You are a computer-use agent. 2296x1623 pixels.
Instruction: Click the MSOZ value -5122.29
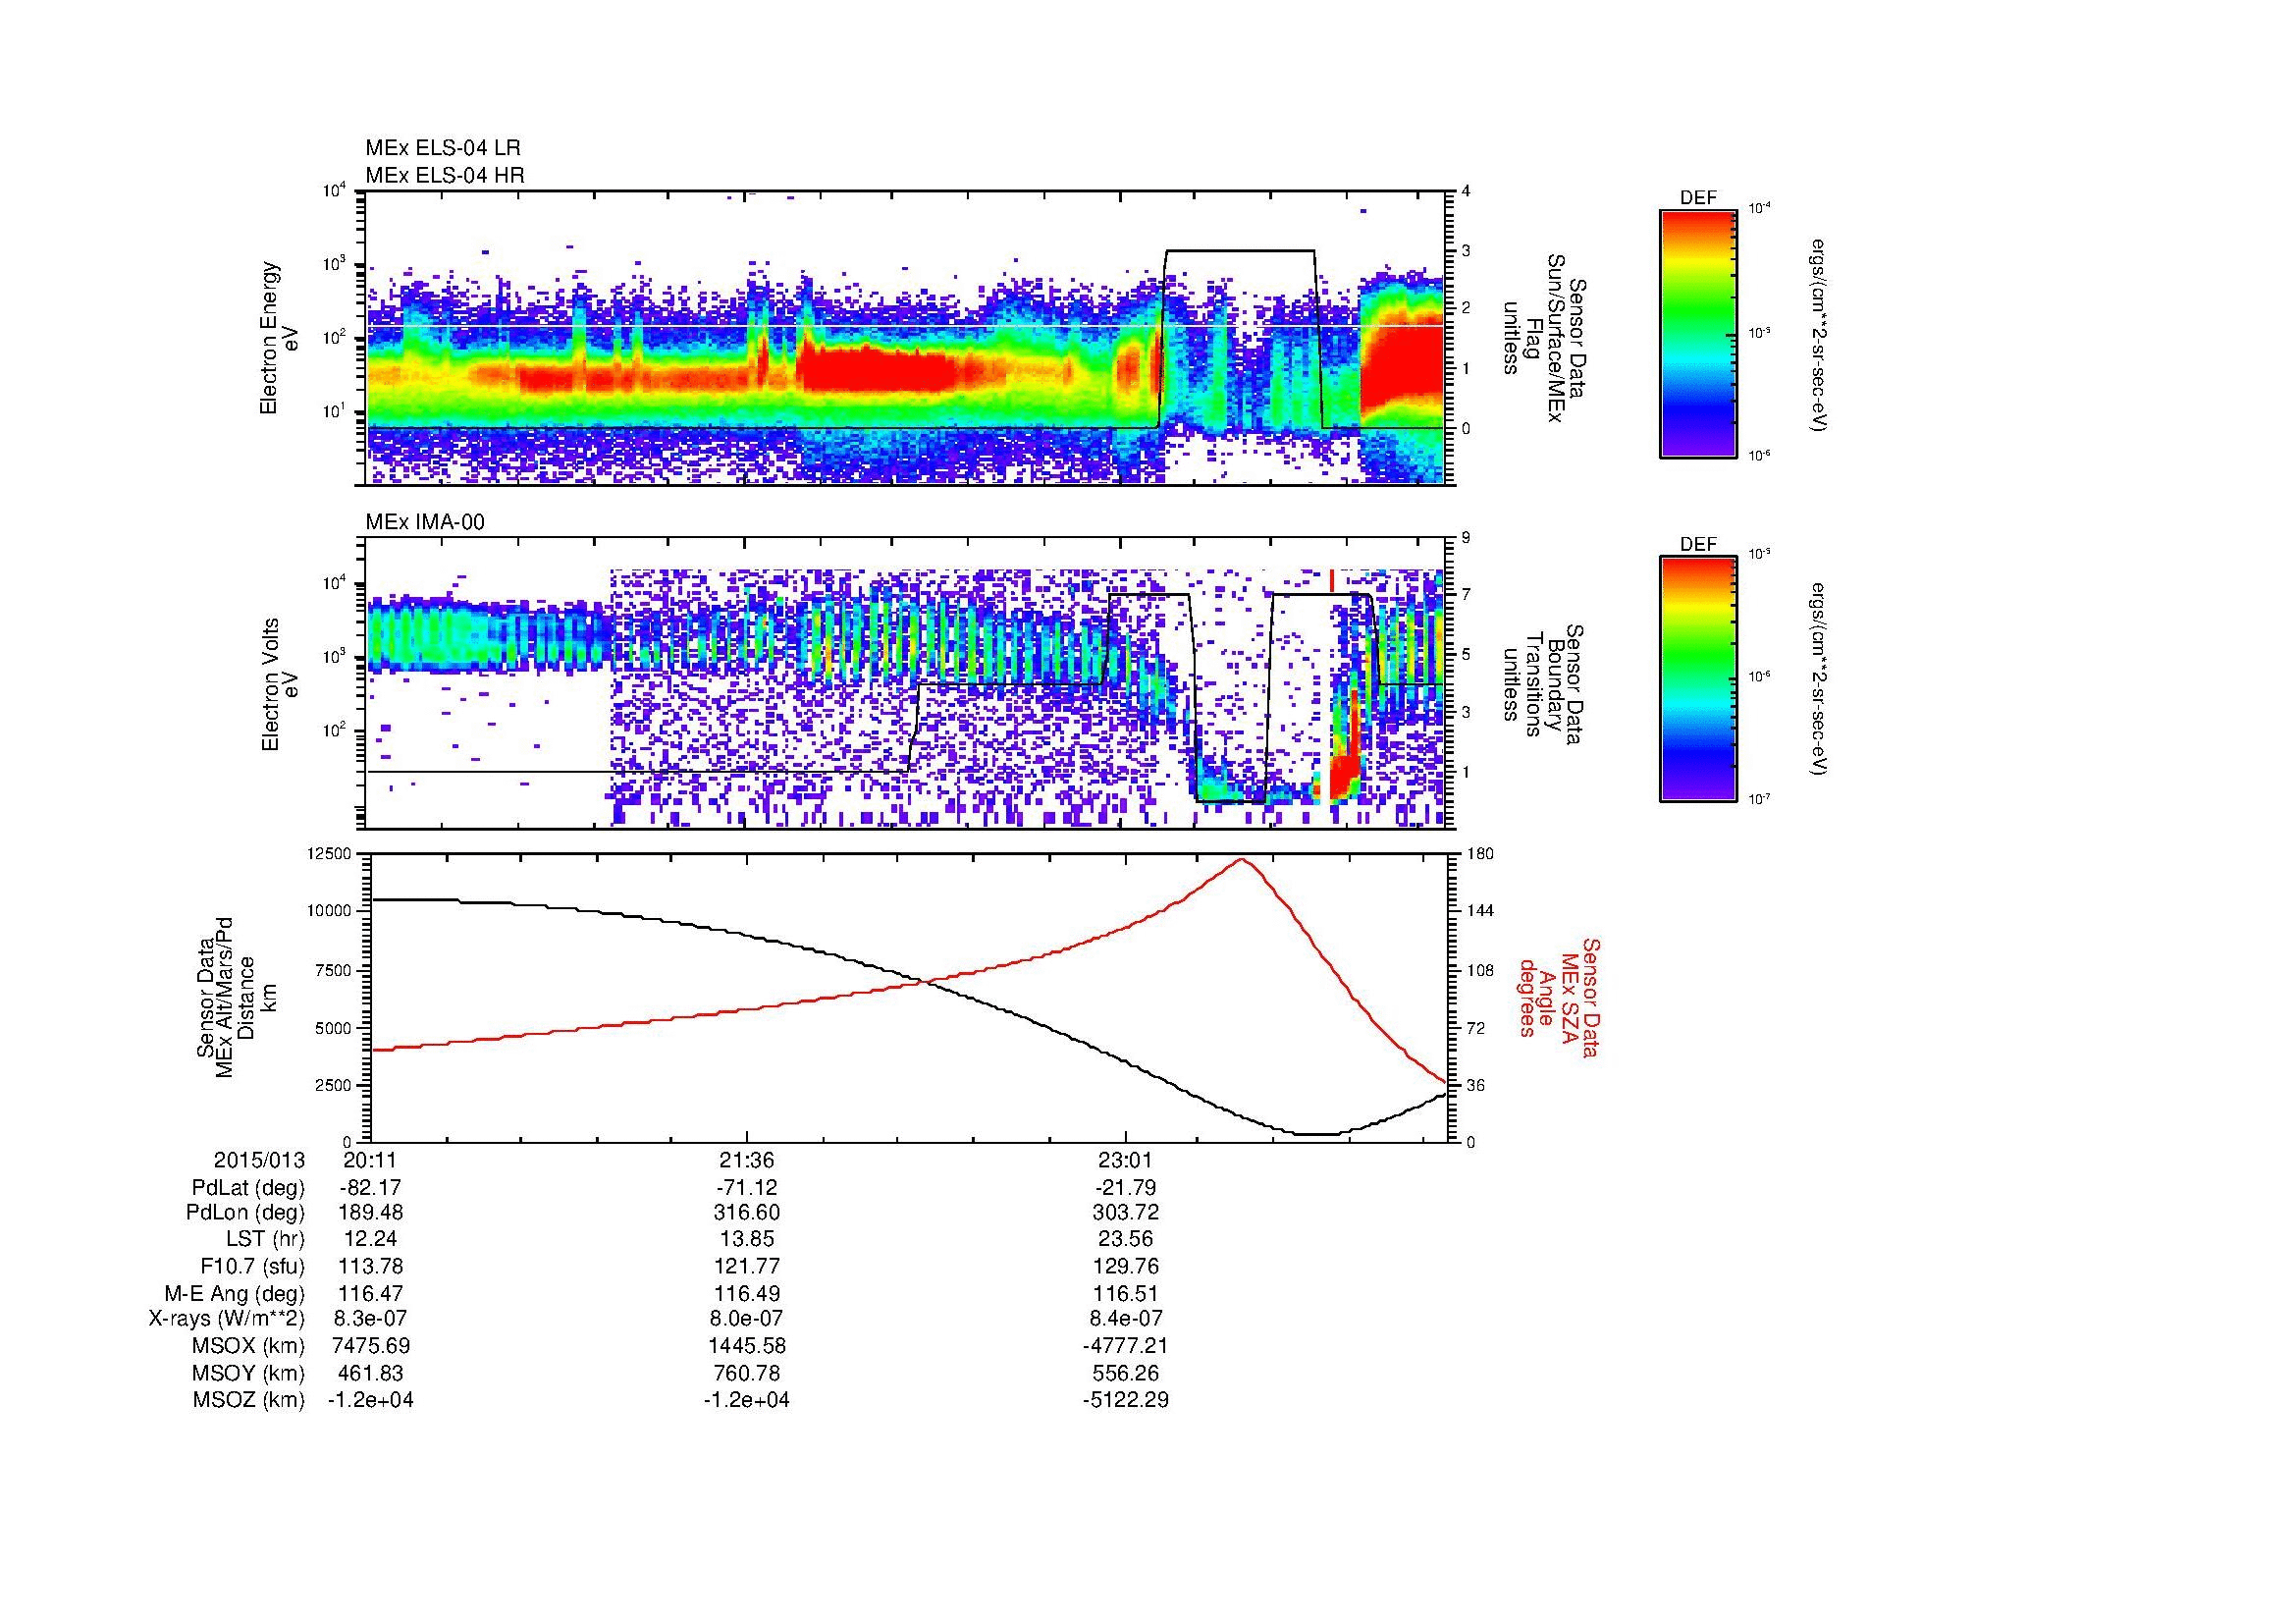pos(1126,1401)
